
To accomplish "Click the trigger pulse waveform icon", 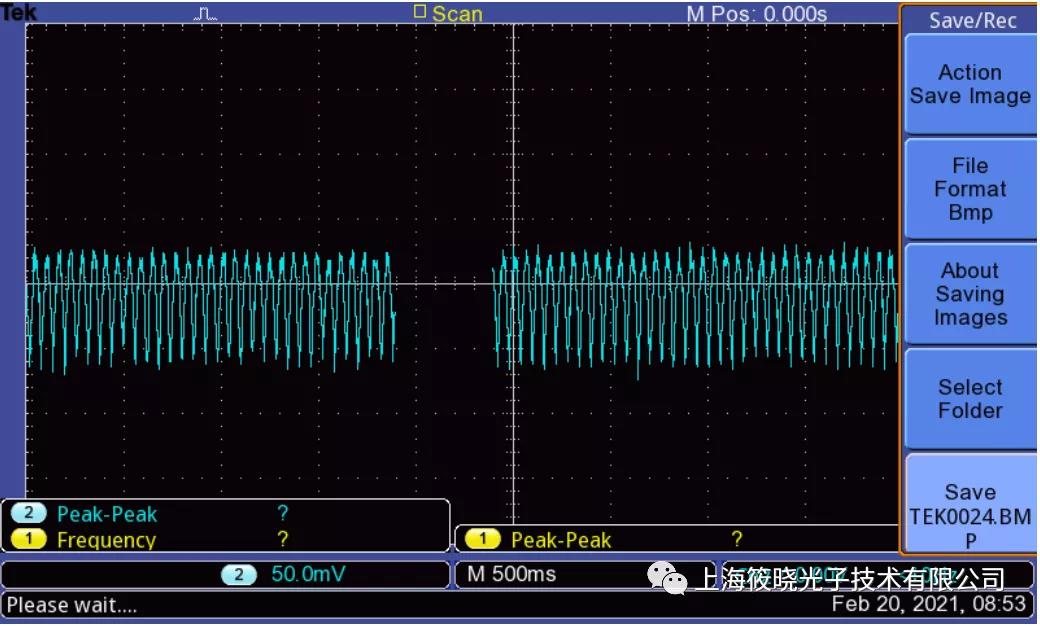I will tap(206, 14).
